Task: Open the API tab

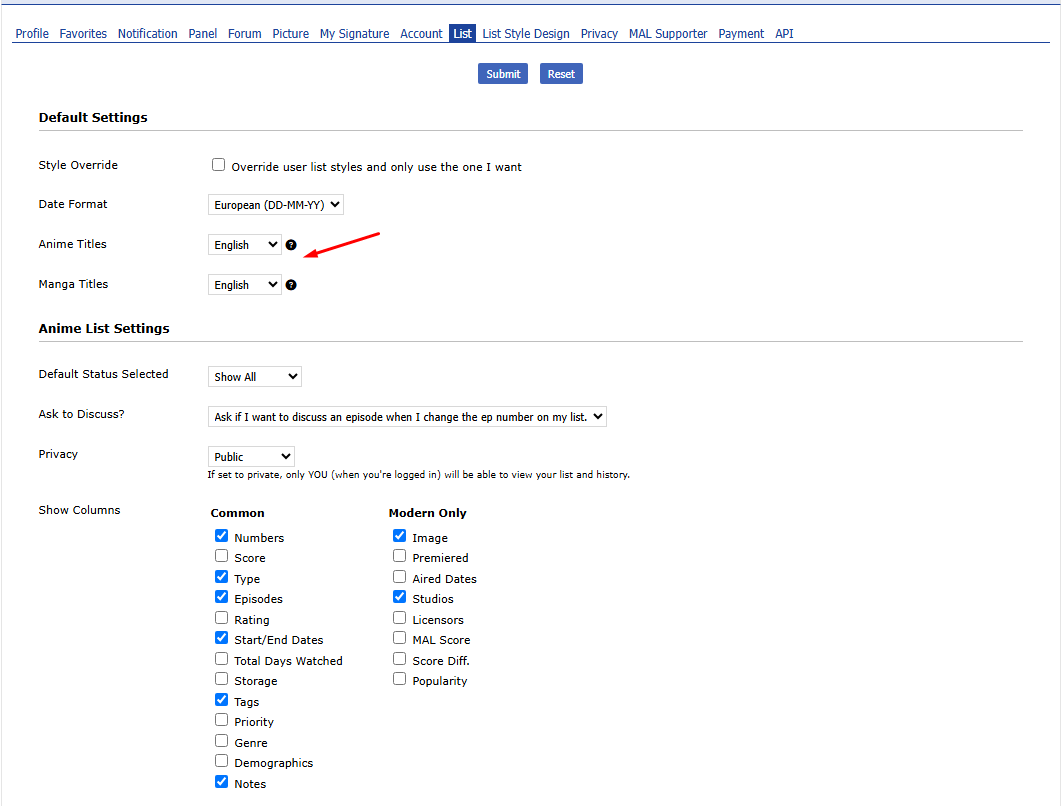Action: (784, 34)
